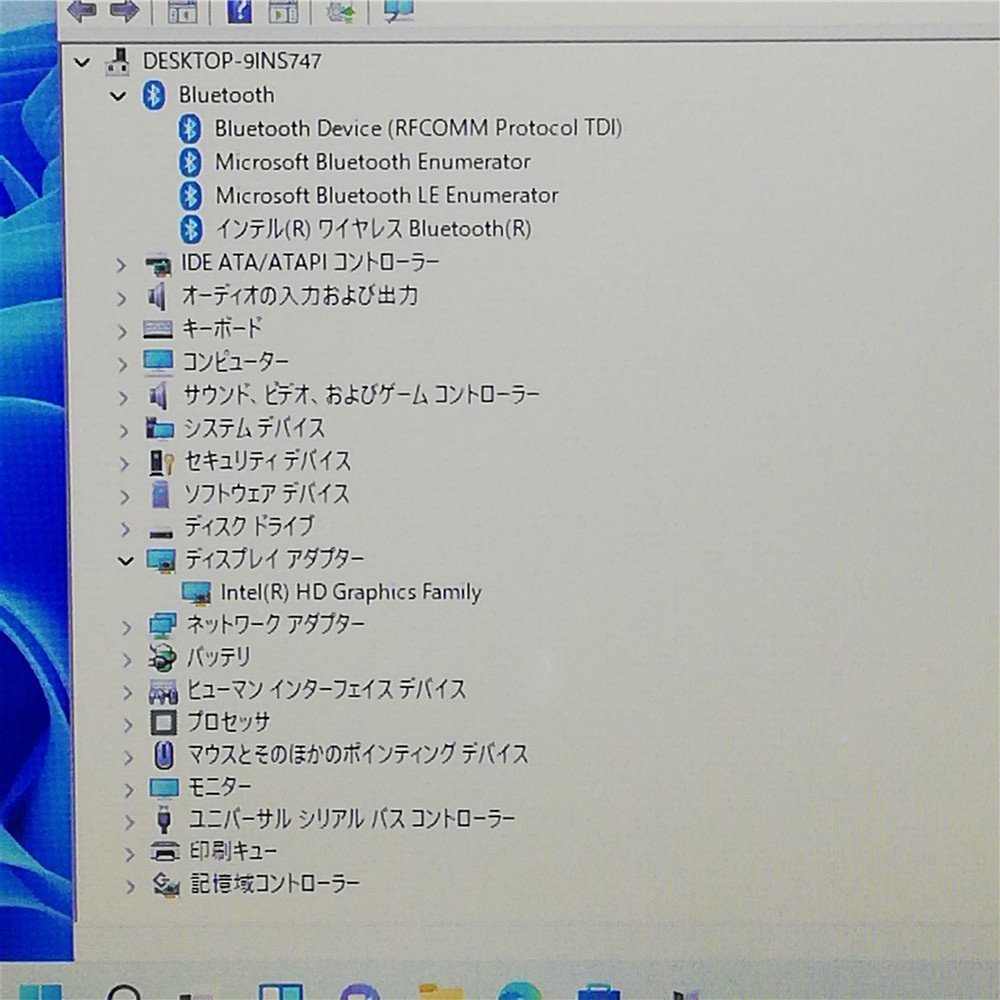This screenshot has height=1000, width=1000.
Task: Expand システム デバイス
Action: [x=124, y=430]
